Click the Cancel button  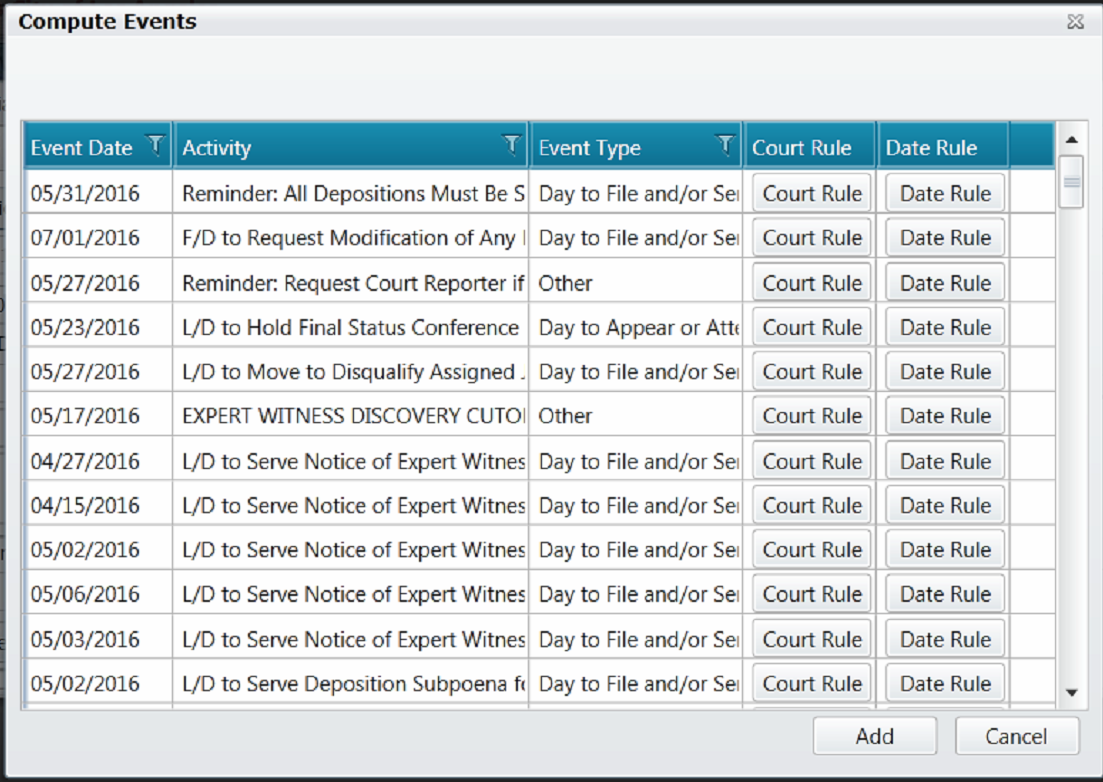(1016, 736)
